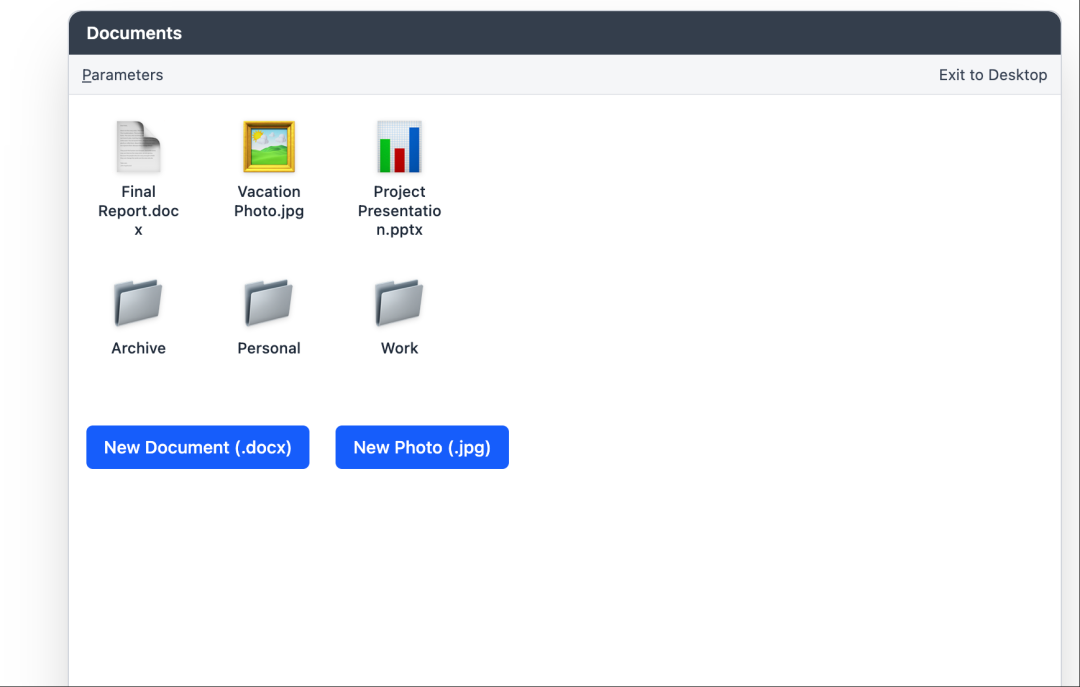The image size is (1080, 687).
Task: Open the Work folder icon
Action: pos(399,303)
